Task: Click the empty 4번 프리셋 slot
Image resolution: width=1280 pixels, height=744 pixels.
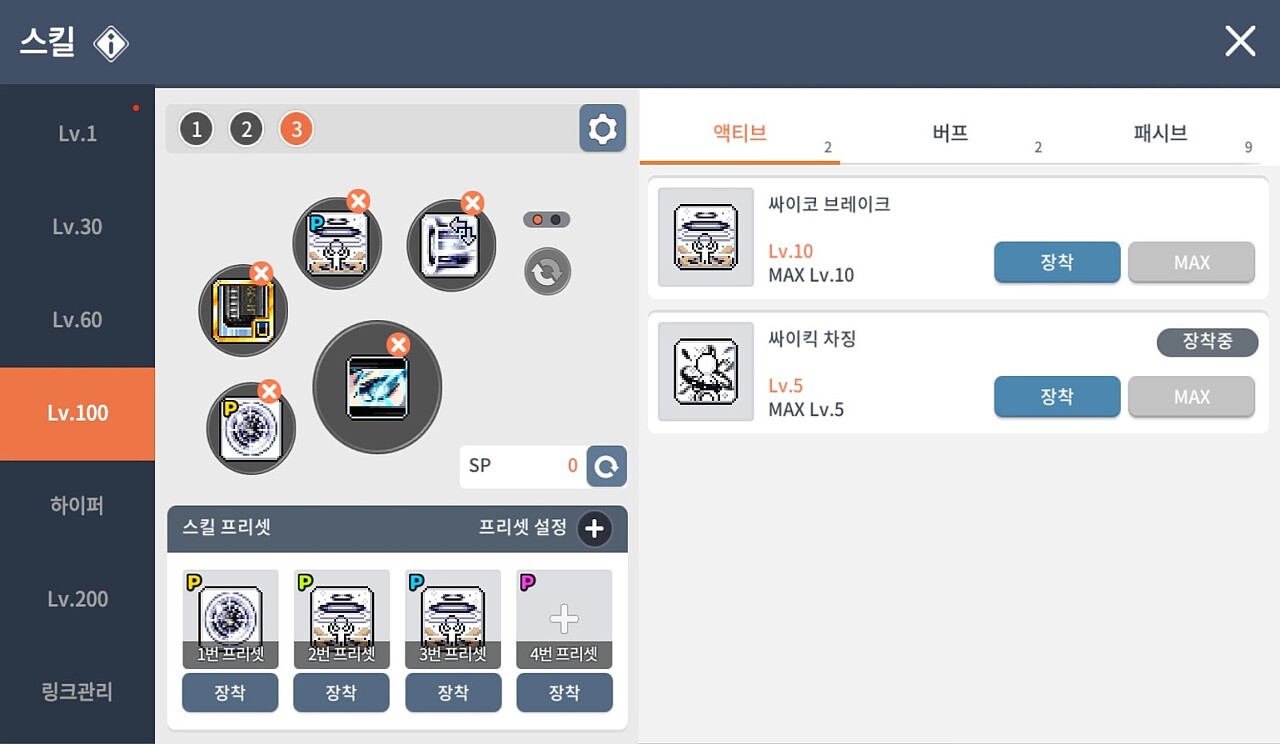Action: coord(564,619)
